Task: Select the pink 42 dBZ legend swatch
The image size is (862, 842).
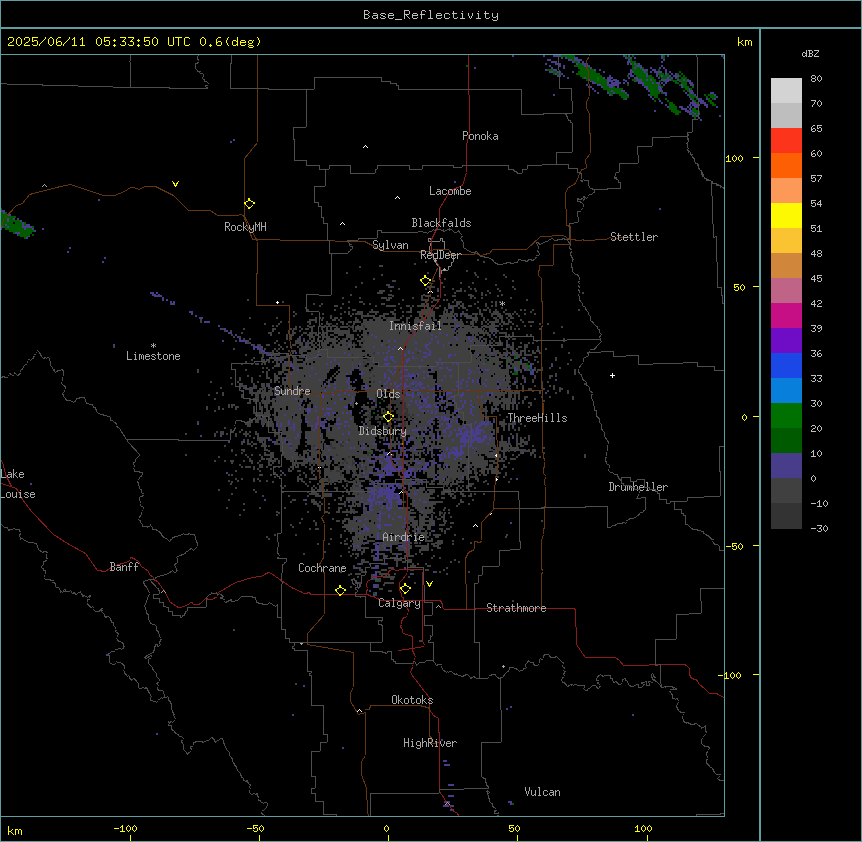Action: coord(786,291)
